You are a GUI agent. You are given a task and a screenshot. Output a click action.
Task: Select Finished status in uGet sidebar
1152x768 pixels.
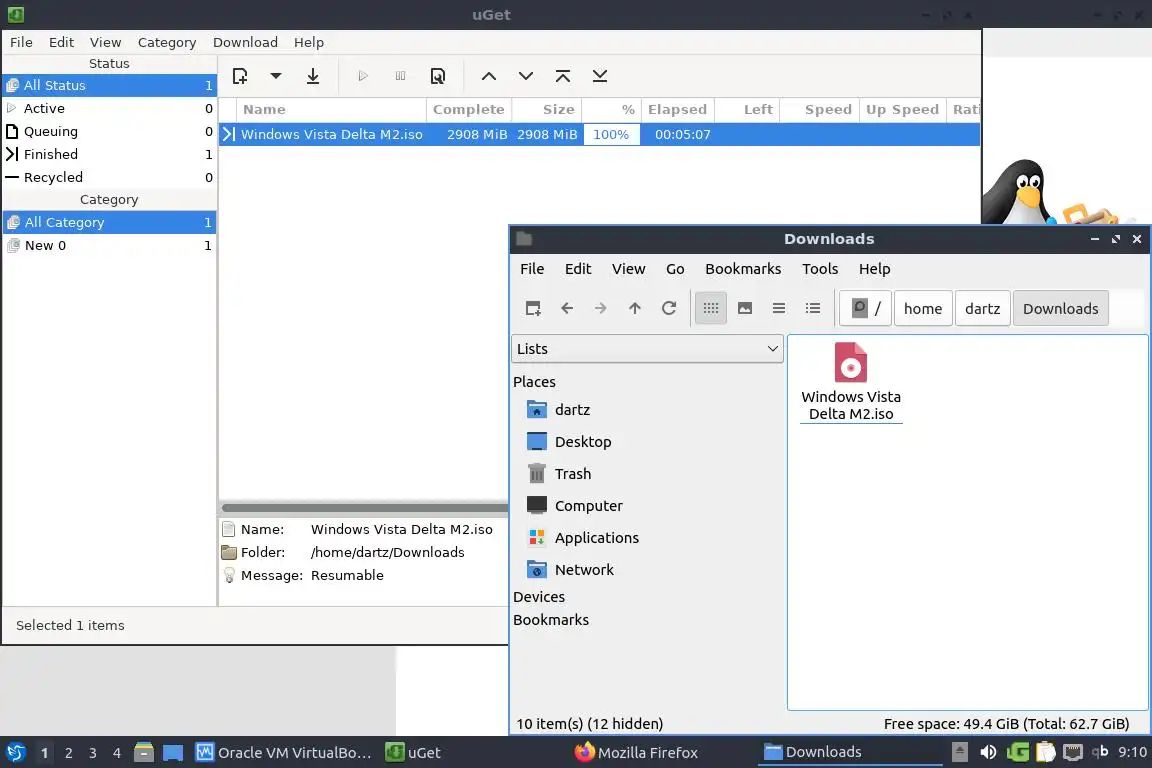(x=109, y=154)
